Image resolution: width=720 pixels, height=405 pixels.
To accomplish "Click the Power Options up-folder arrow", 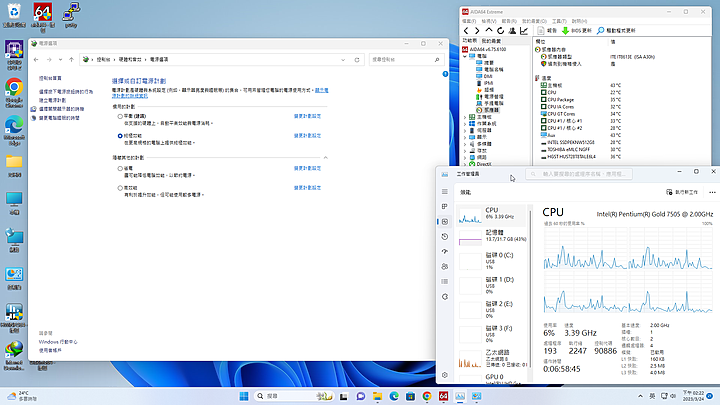I will [x=71, y=60].
